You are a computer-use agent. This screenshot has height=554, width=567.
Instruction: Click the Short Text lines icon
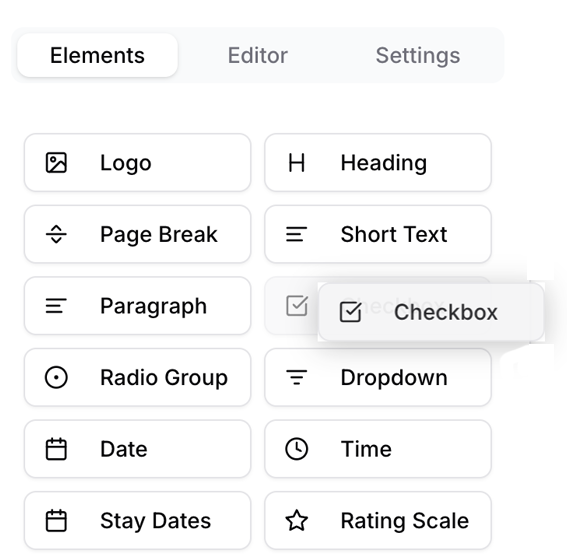pyautogui.click(x=297, y=234)
